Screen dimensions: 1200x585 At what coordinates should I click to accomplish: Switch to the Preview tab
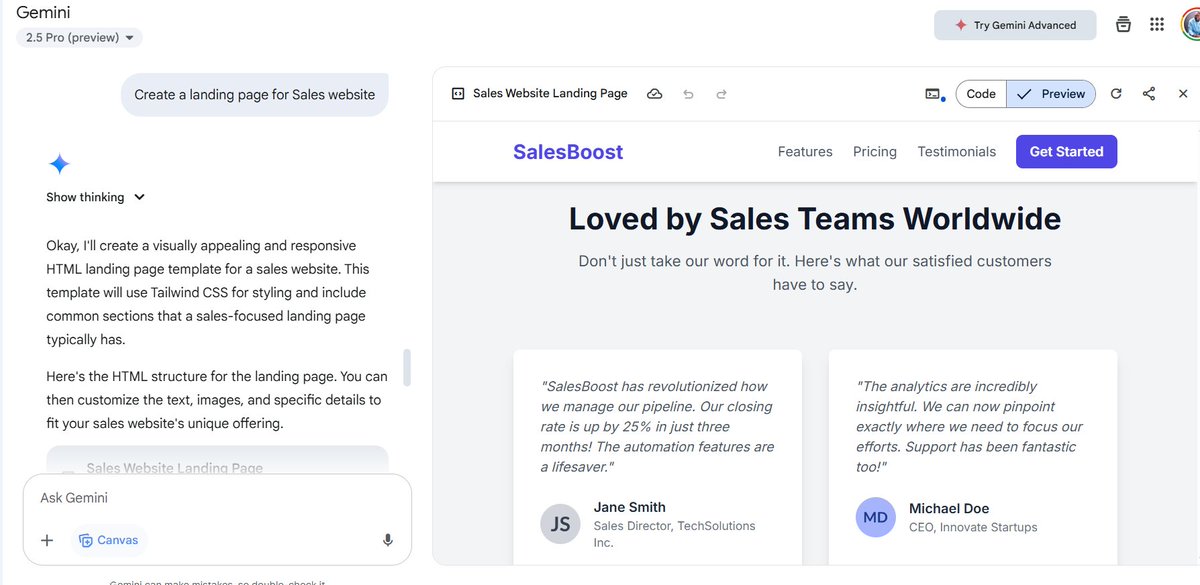[1051, 94]
